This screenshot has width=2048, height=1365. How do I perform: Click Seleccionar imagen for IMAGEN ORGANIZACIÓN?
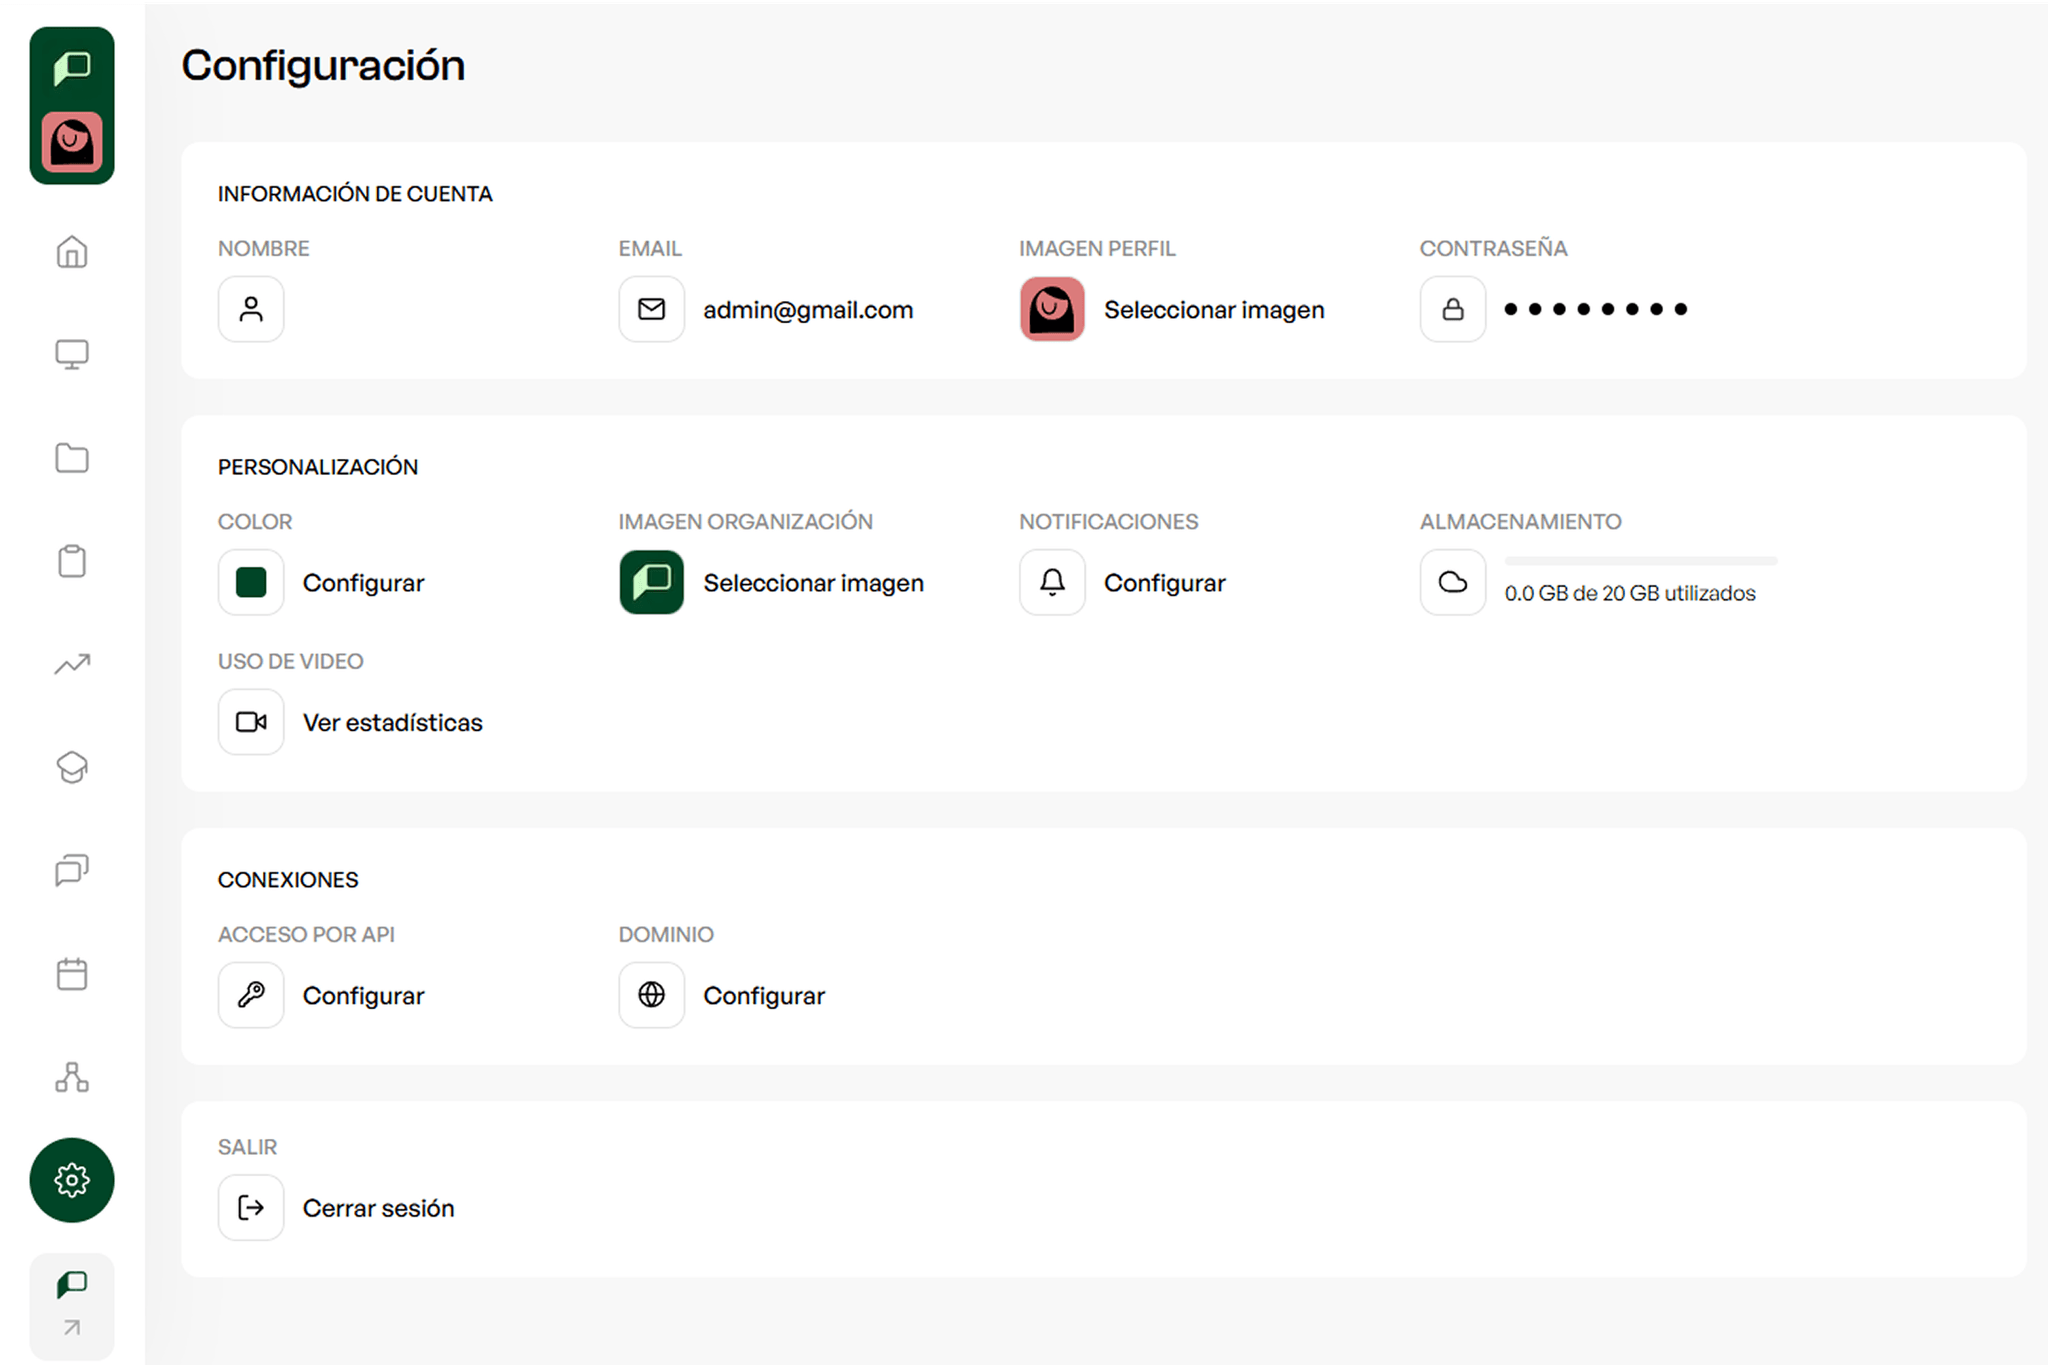(813, 582)
